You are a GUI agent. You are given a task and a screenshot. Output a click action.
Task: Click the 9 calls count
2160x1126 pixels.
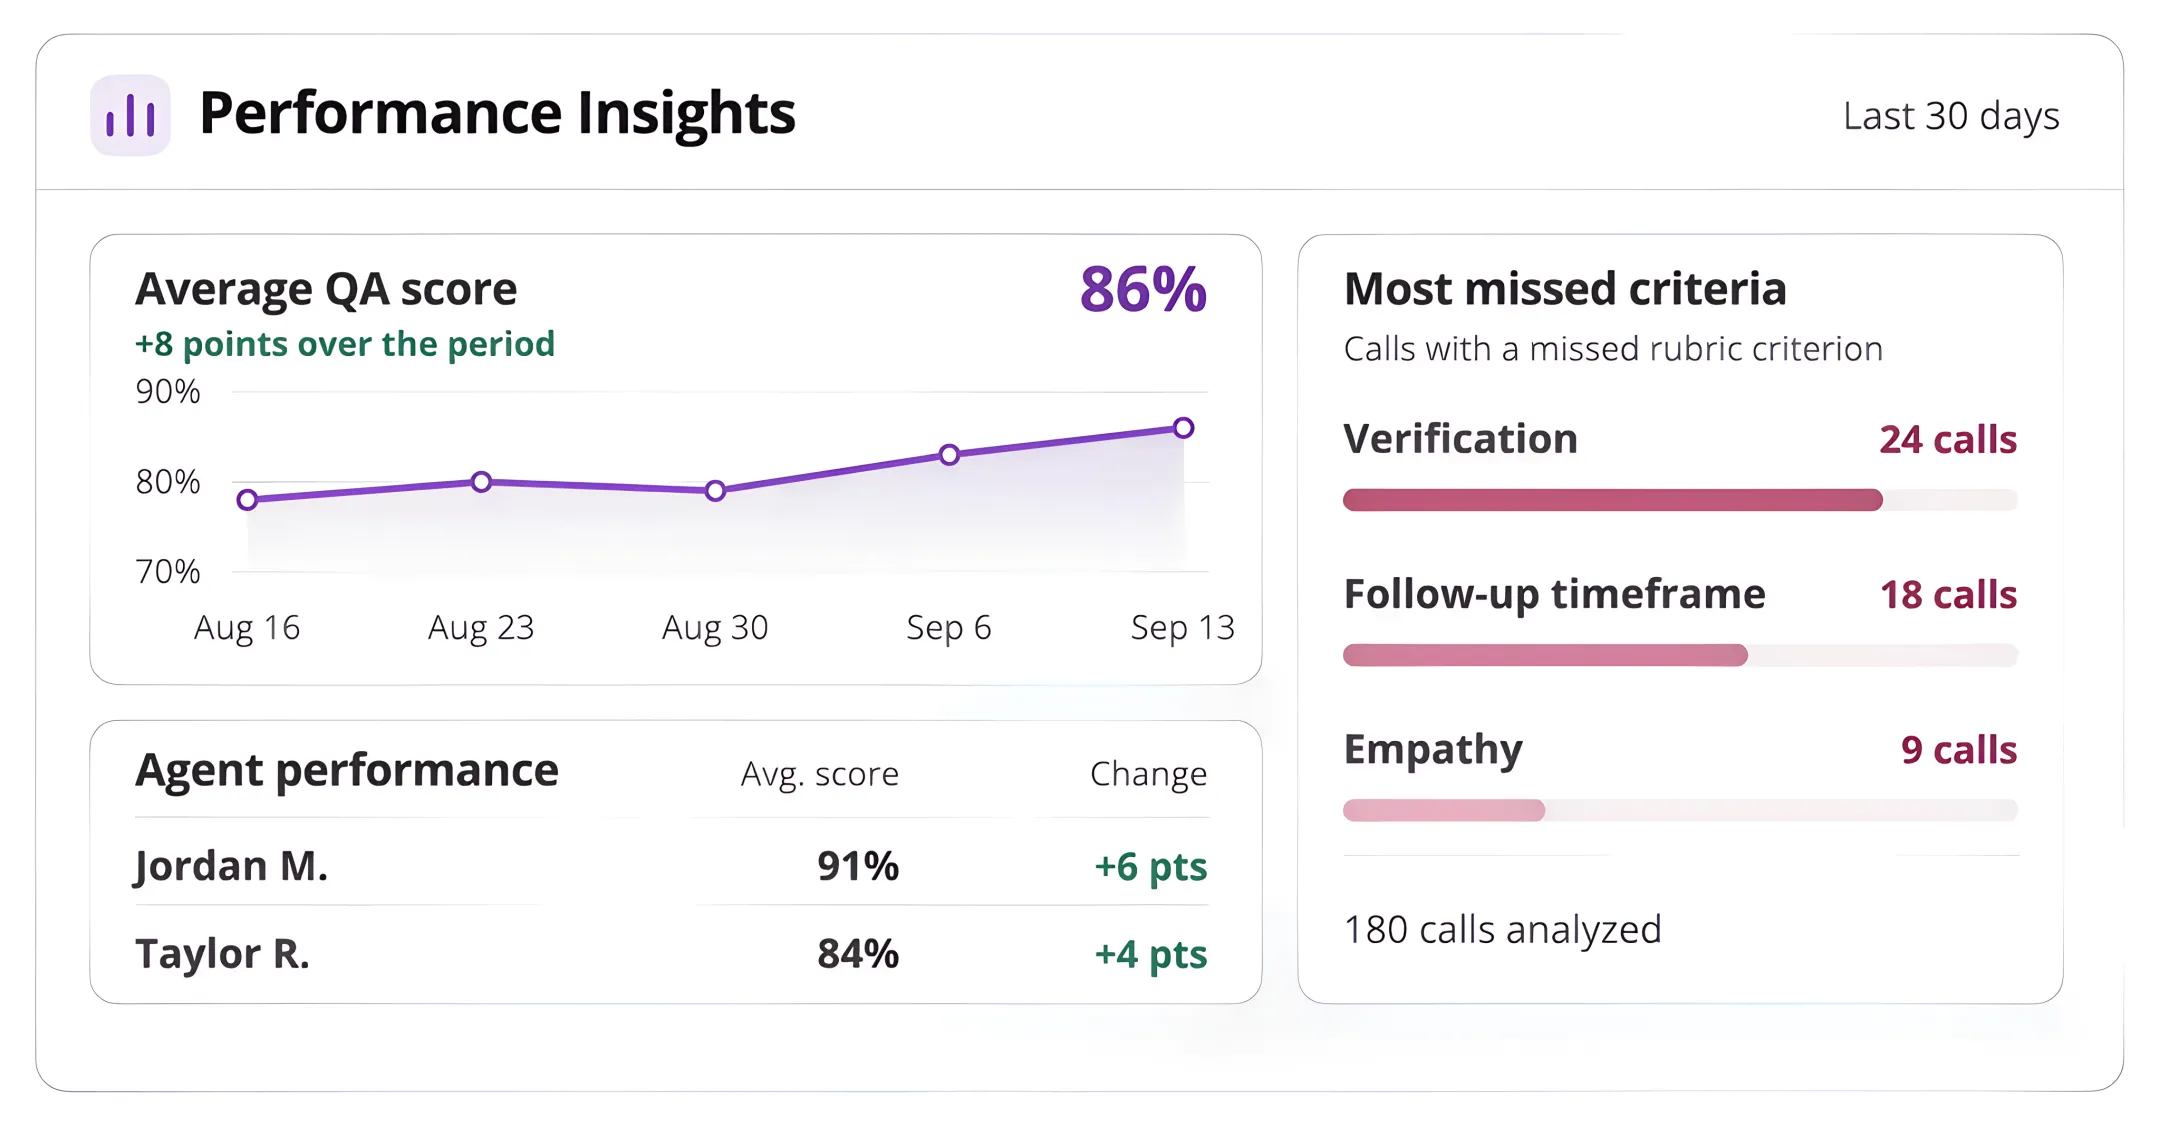(x=1958, y=749)
